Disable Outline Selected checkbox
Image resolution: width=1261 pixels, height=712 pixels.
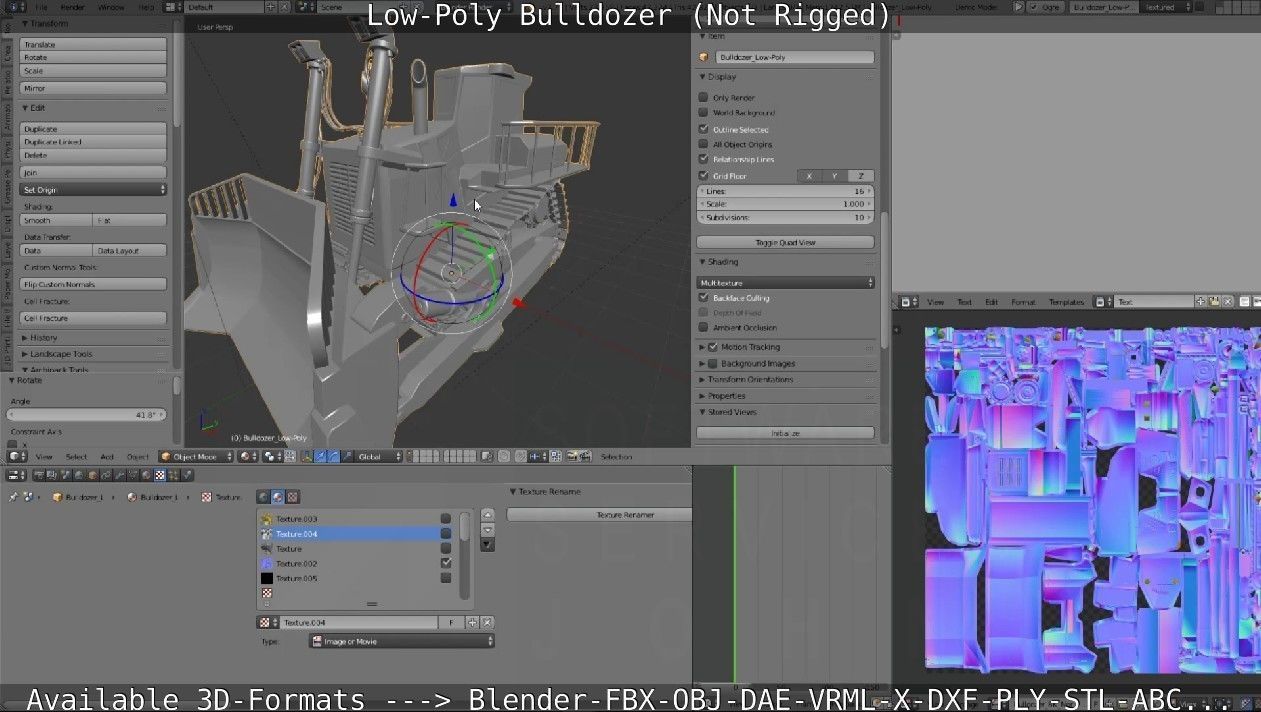pyautogui.click(x=703, y=129)
